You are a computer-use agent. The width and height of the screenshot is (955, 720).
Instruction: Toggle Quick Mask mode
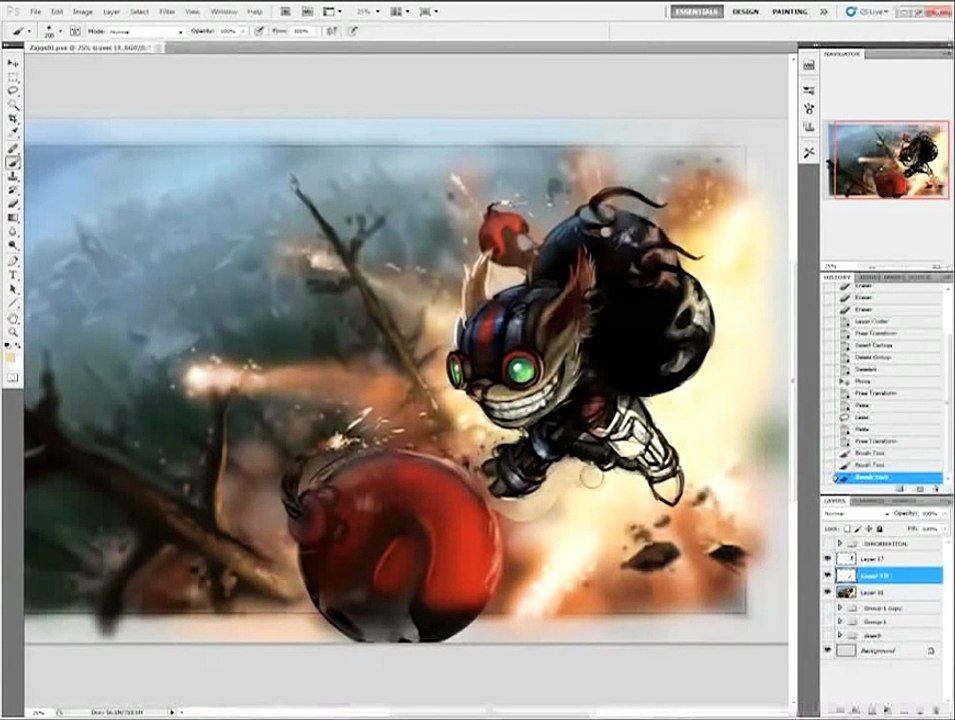(13, 378)
